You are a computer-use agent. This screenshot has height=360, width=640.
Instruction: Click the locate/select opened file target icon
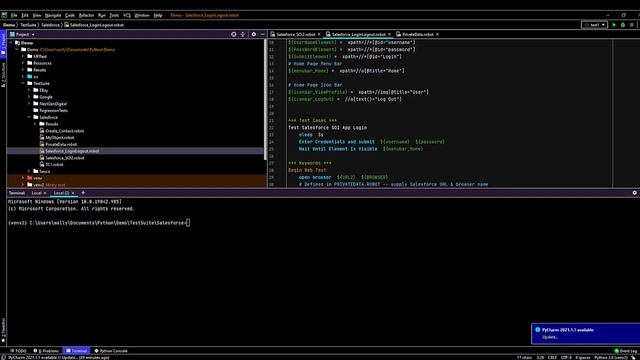point(233,34)
